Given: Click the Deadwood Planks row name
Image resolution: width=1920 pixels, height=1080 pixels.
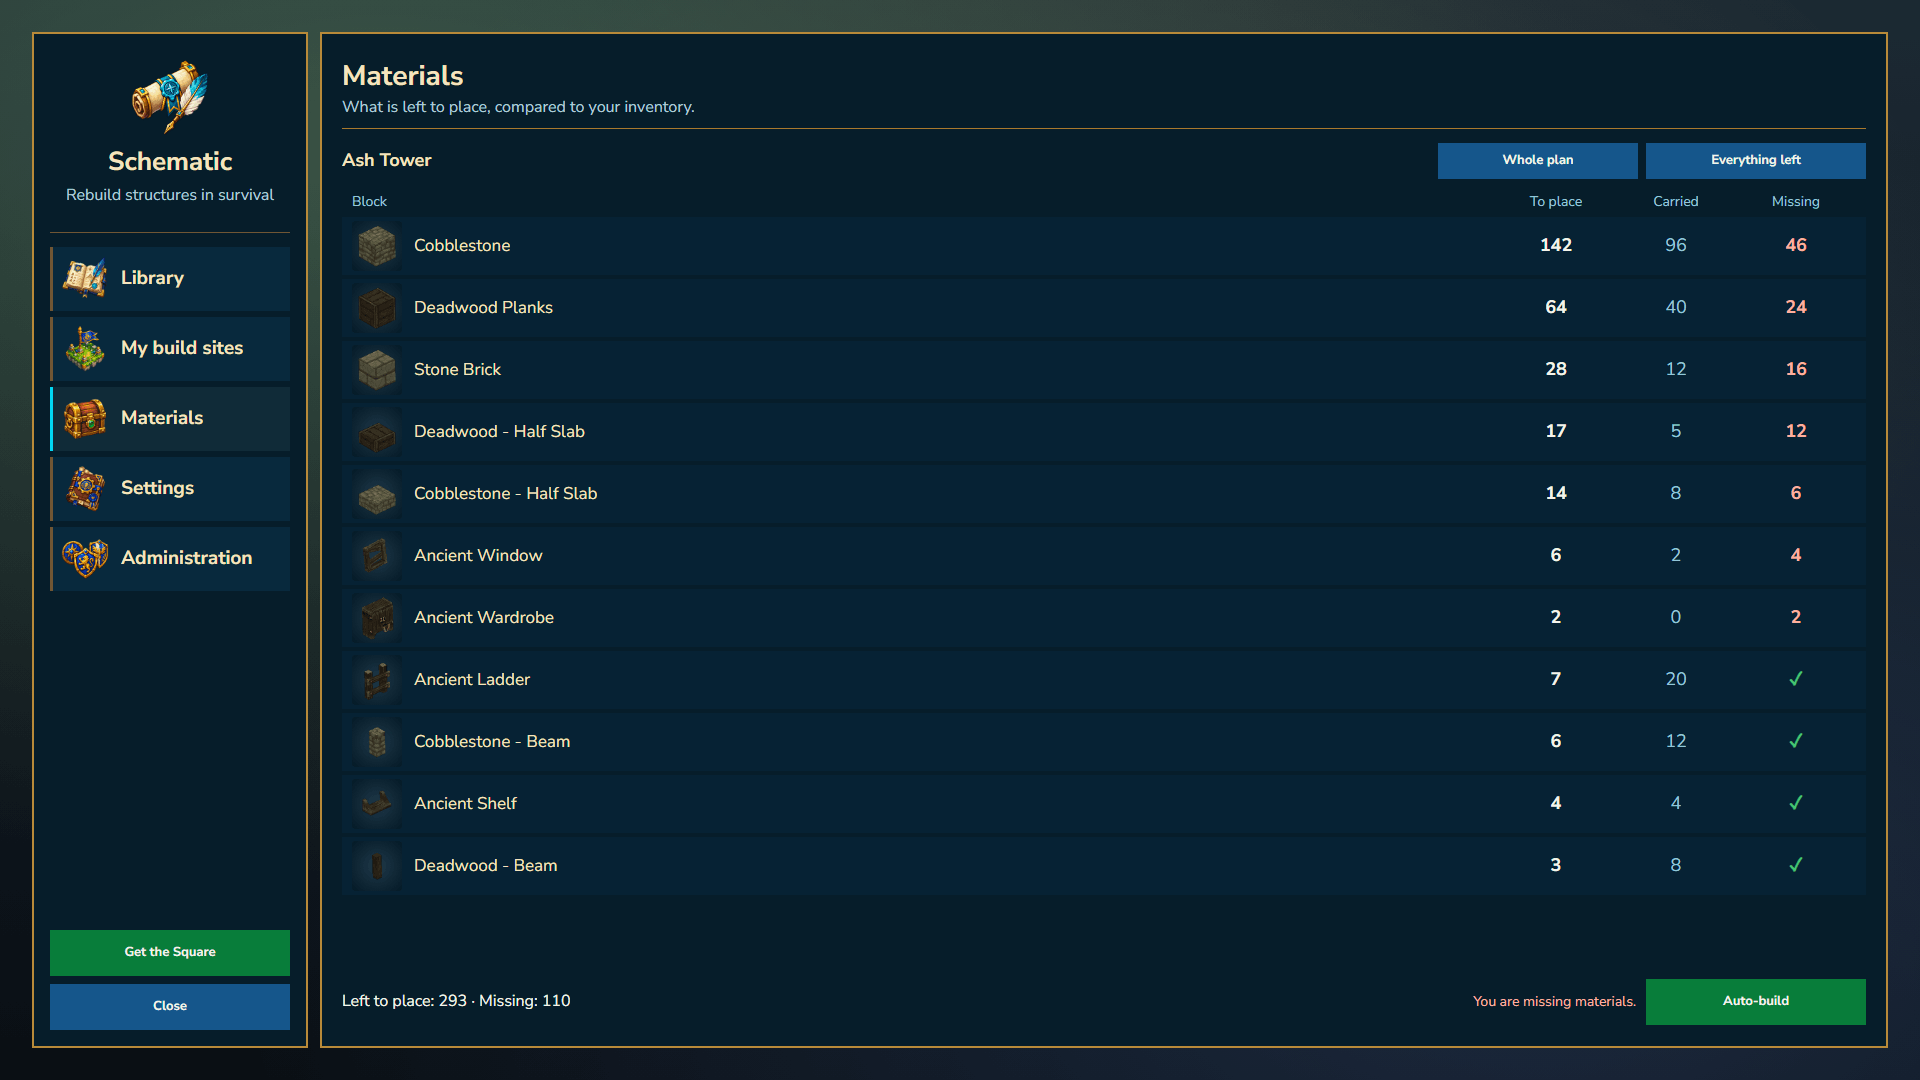Looking at the screenshot, I should [483, 307].
